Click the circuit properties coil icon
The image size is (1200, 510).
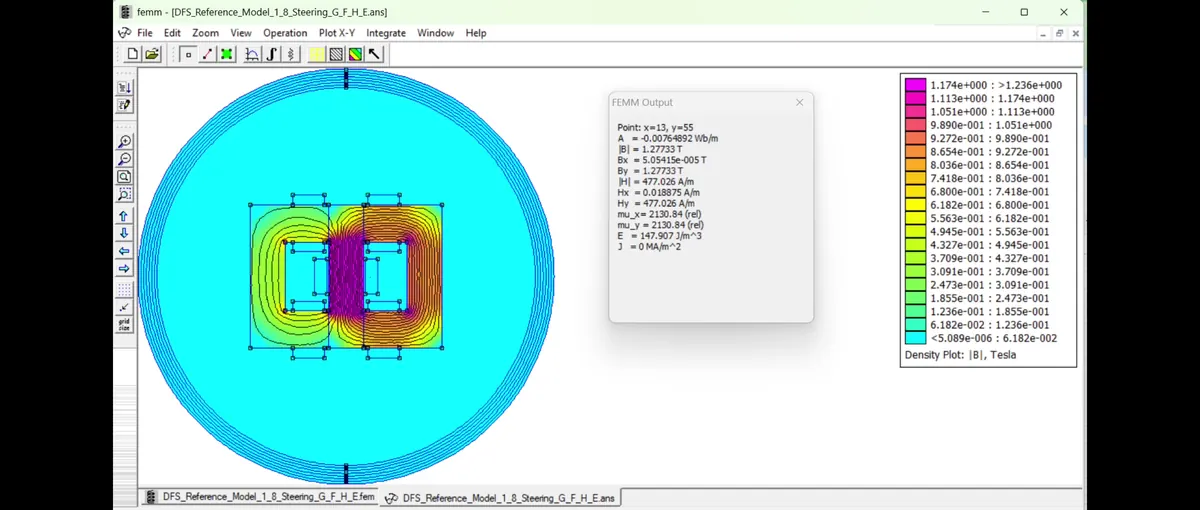coord(291,54)
